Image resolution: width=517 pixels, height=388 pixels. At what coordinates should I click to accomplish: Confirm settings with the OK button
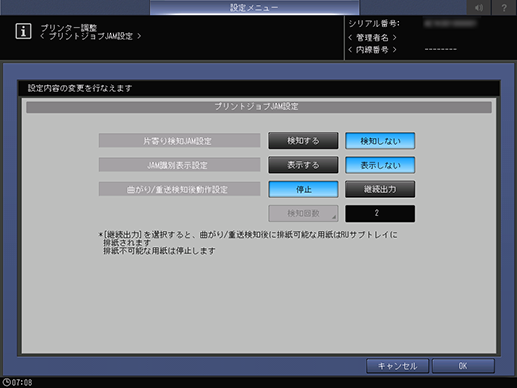point(463,366)
